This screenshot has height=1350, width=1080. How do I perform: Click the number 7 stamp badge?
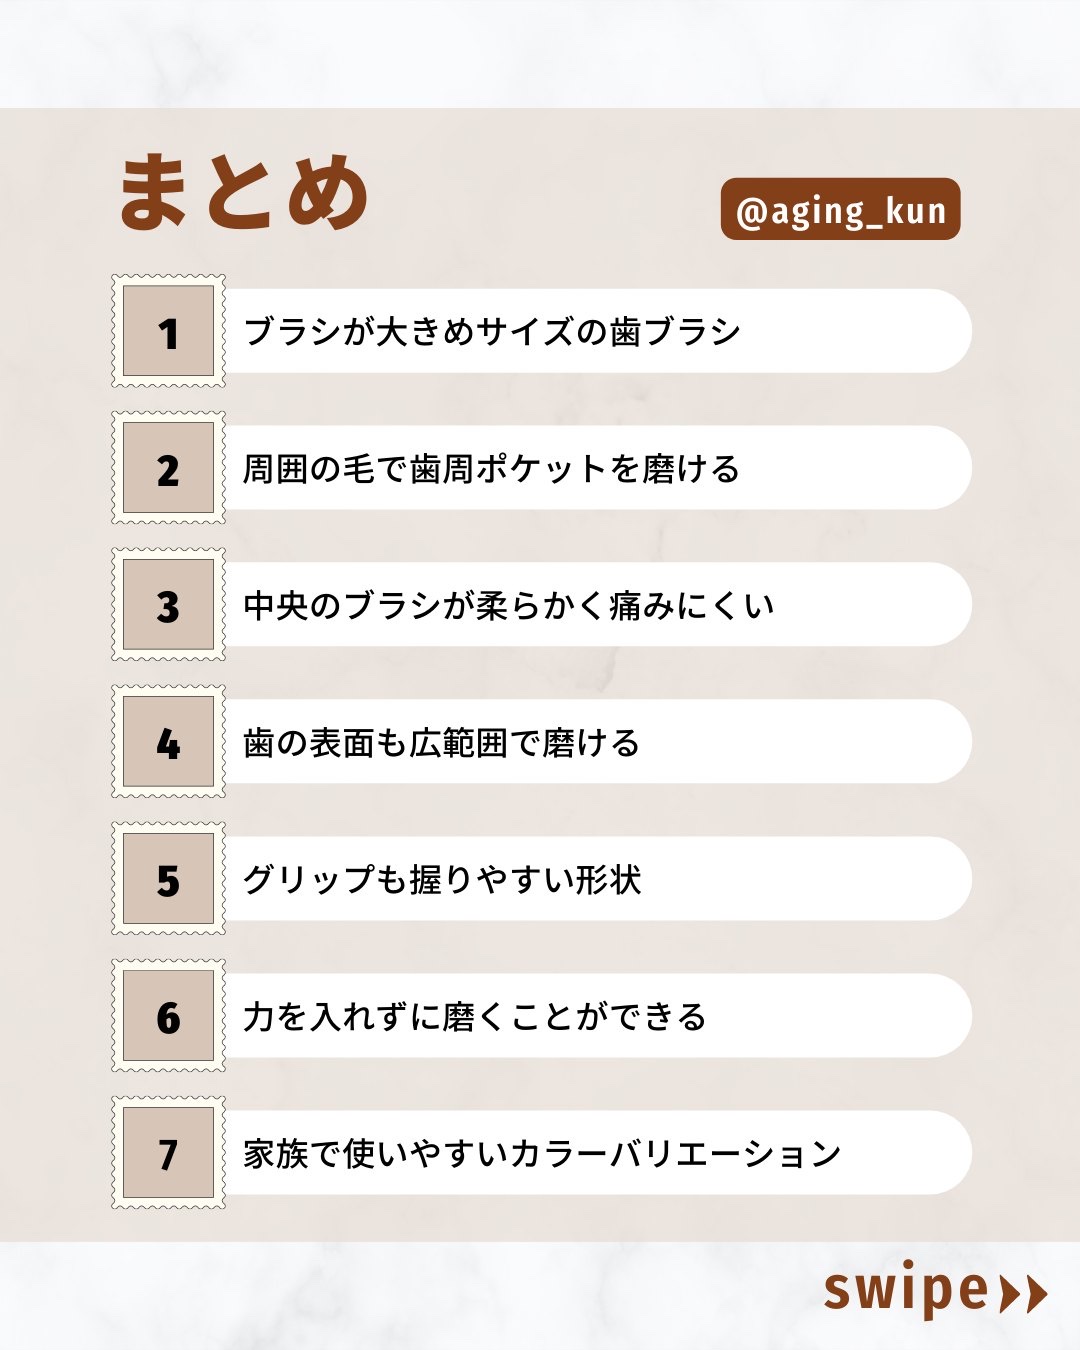168,1153
